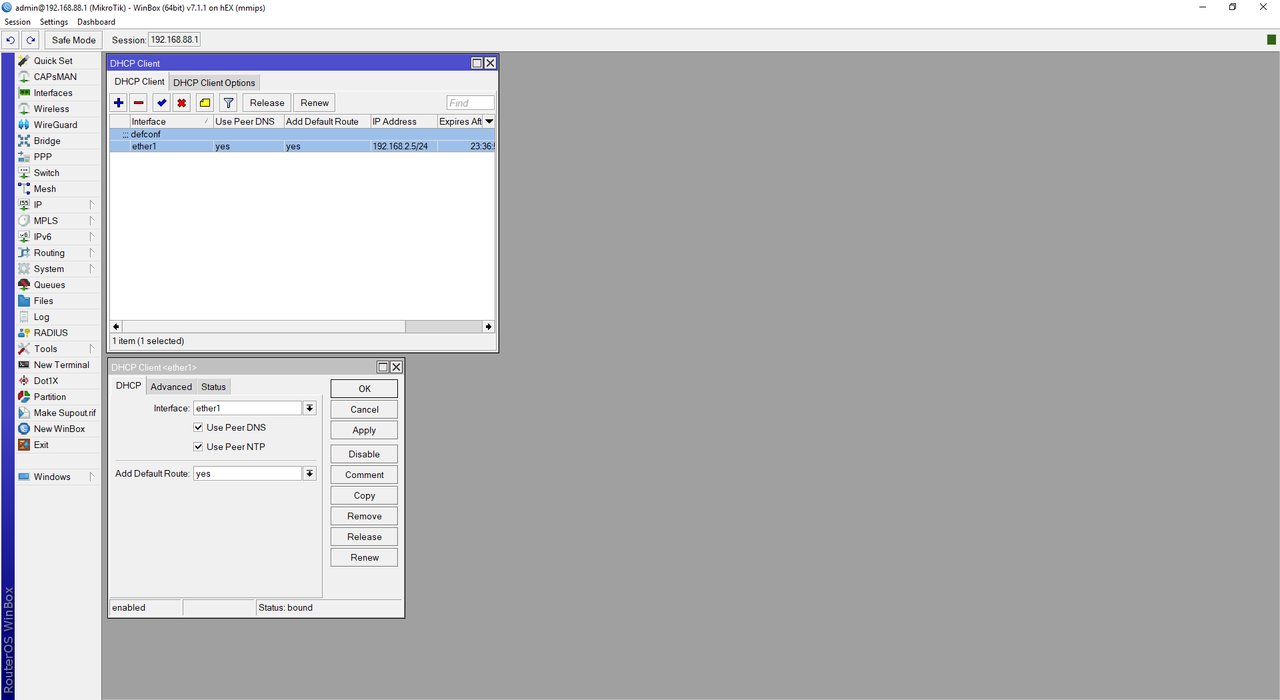Viewport: 1280px width, 700px height.
Task: Switch to the Advanced tab
Action: (x=171, y=387)
